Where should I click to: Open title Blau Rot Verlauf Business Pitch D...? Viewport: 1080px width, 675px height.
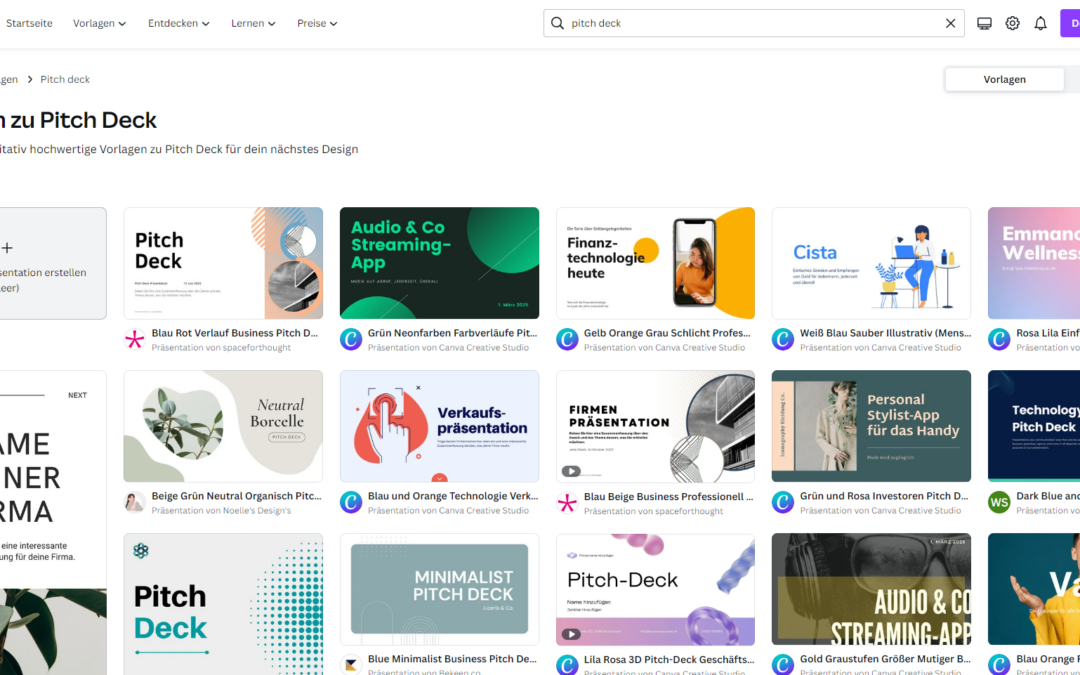tap(235, 333)
